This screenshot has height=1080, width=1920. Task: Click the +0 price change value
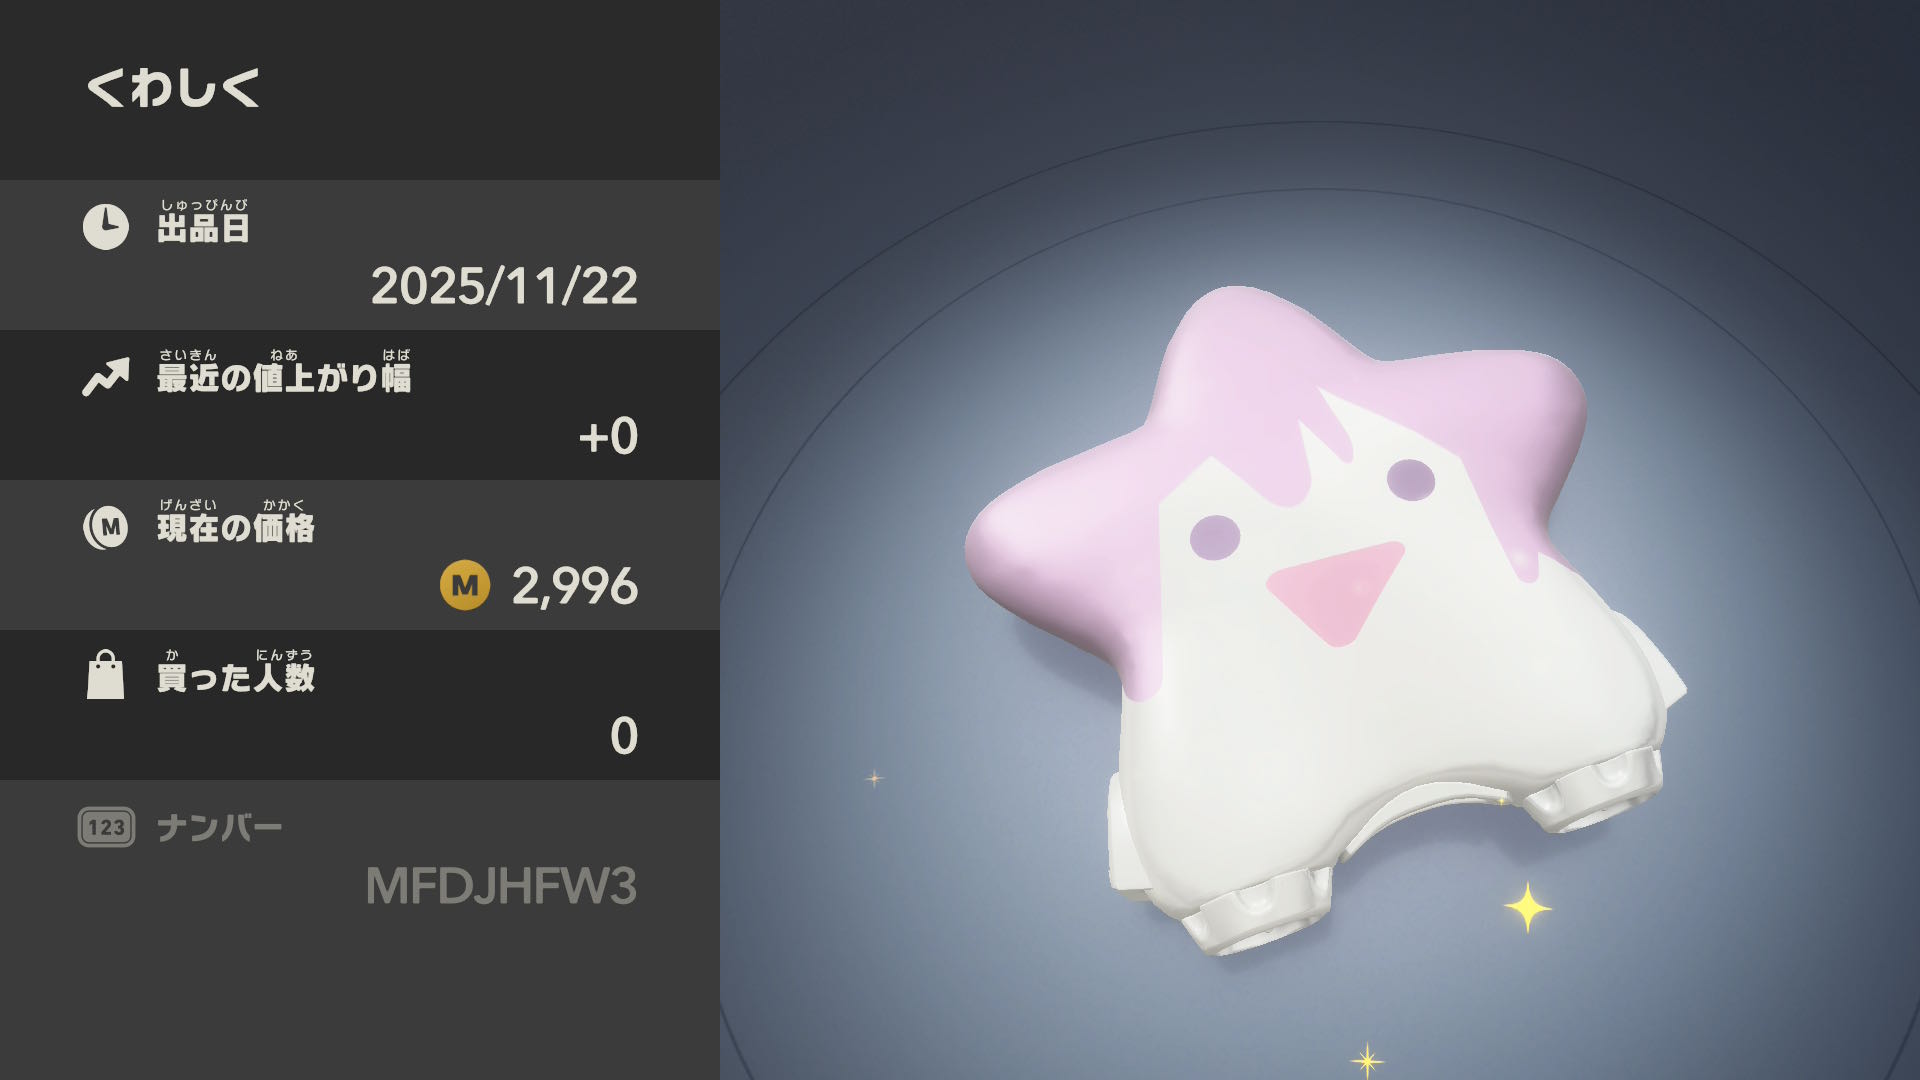[608, 436]
